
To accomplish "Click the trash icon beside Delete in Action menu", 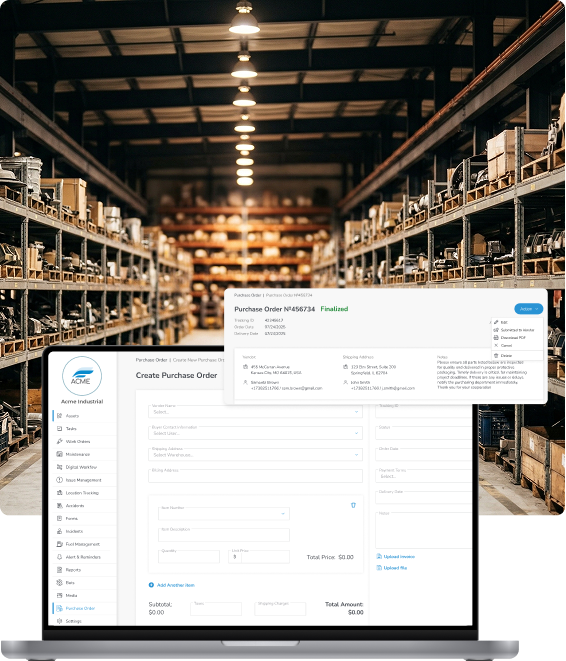I will (496, 355).
